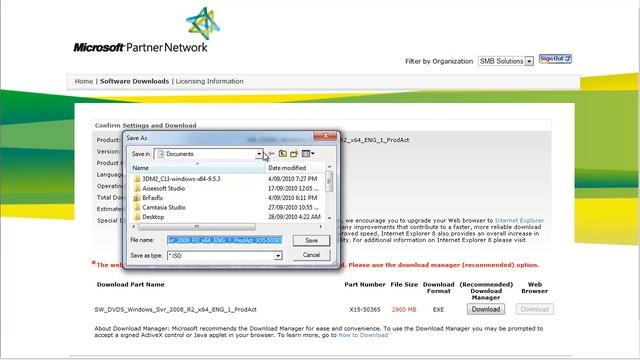Open the View Menu icon in Save As
The width and height of the screenshot is (640, 360).
coord(308,154)
